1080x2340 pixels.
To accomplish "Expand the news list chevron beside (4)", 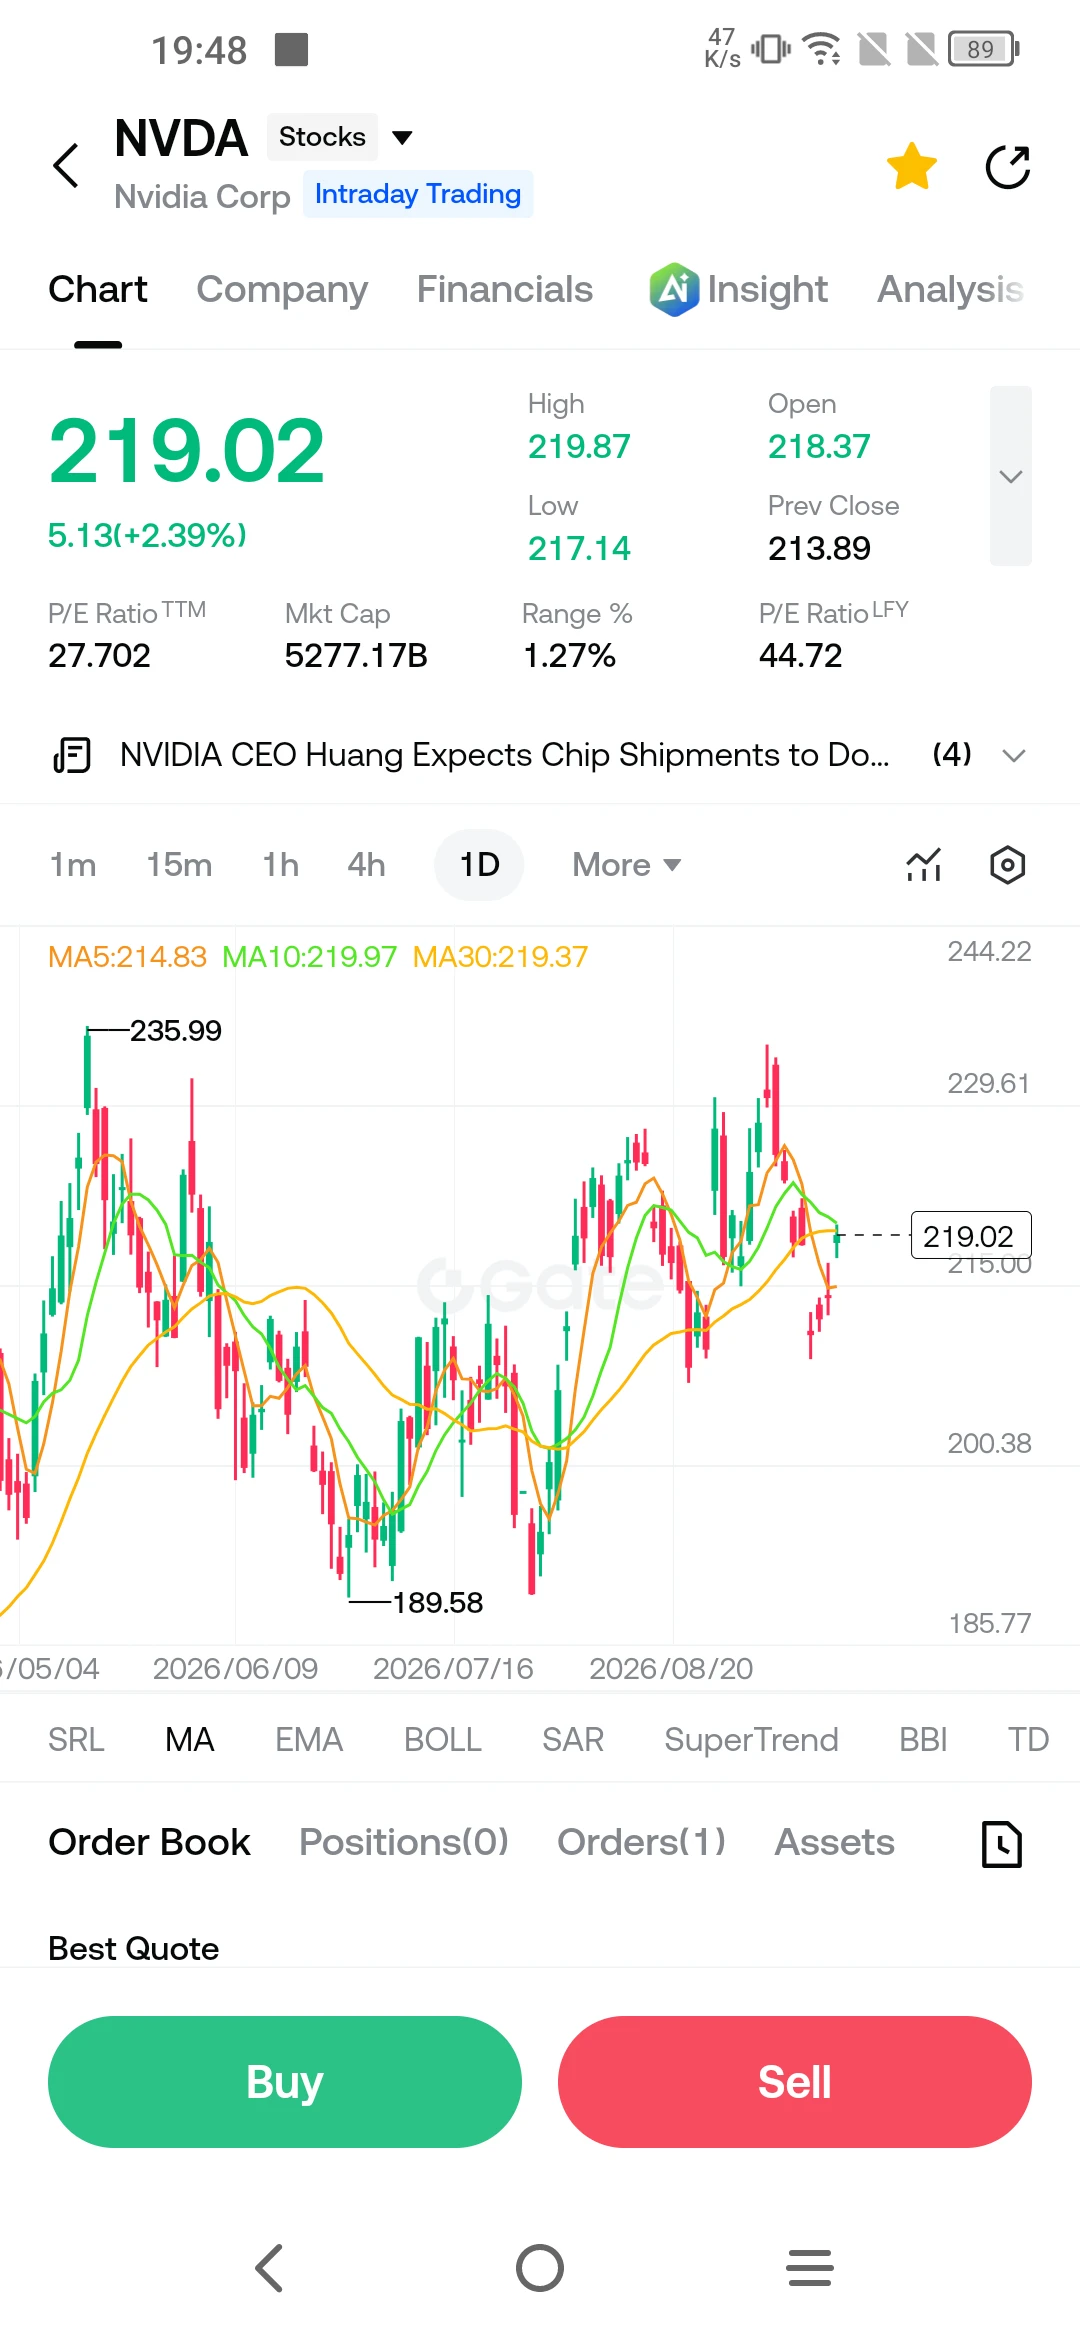I will (1014, 755).
